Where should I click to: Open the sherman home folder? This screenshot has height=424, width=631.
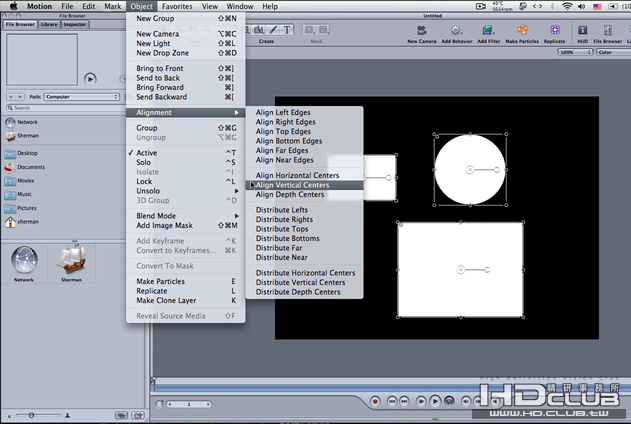(x=10, y=222)
